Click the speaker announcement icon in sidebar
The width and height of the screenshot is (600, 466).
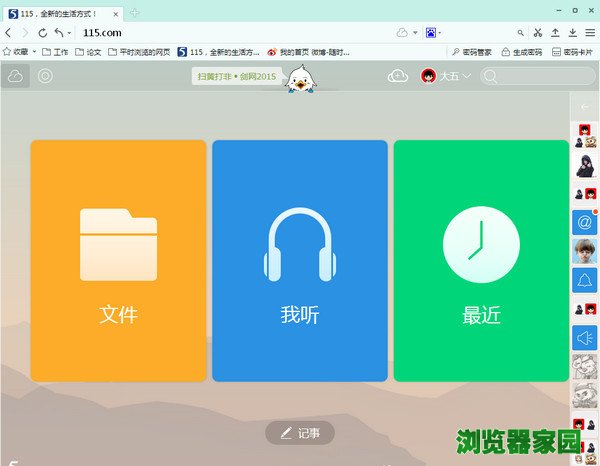584,338
